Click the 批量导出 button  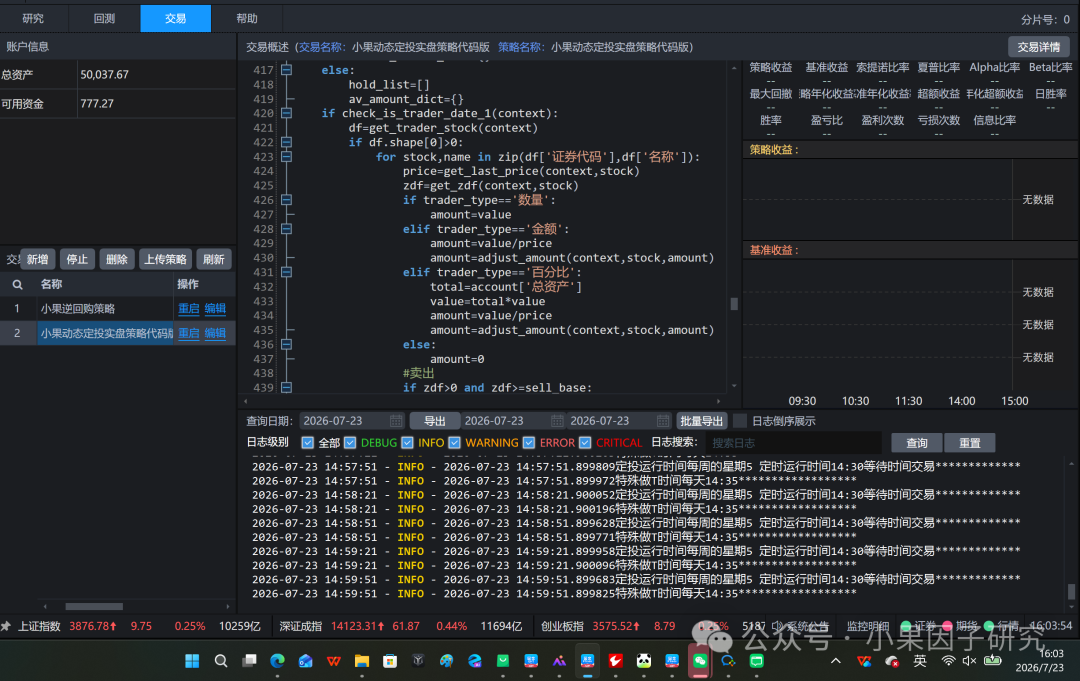[701, 421]
